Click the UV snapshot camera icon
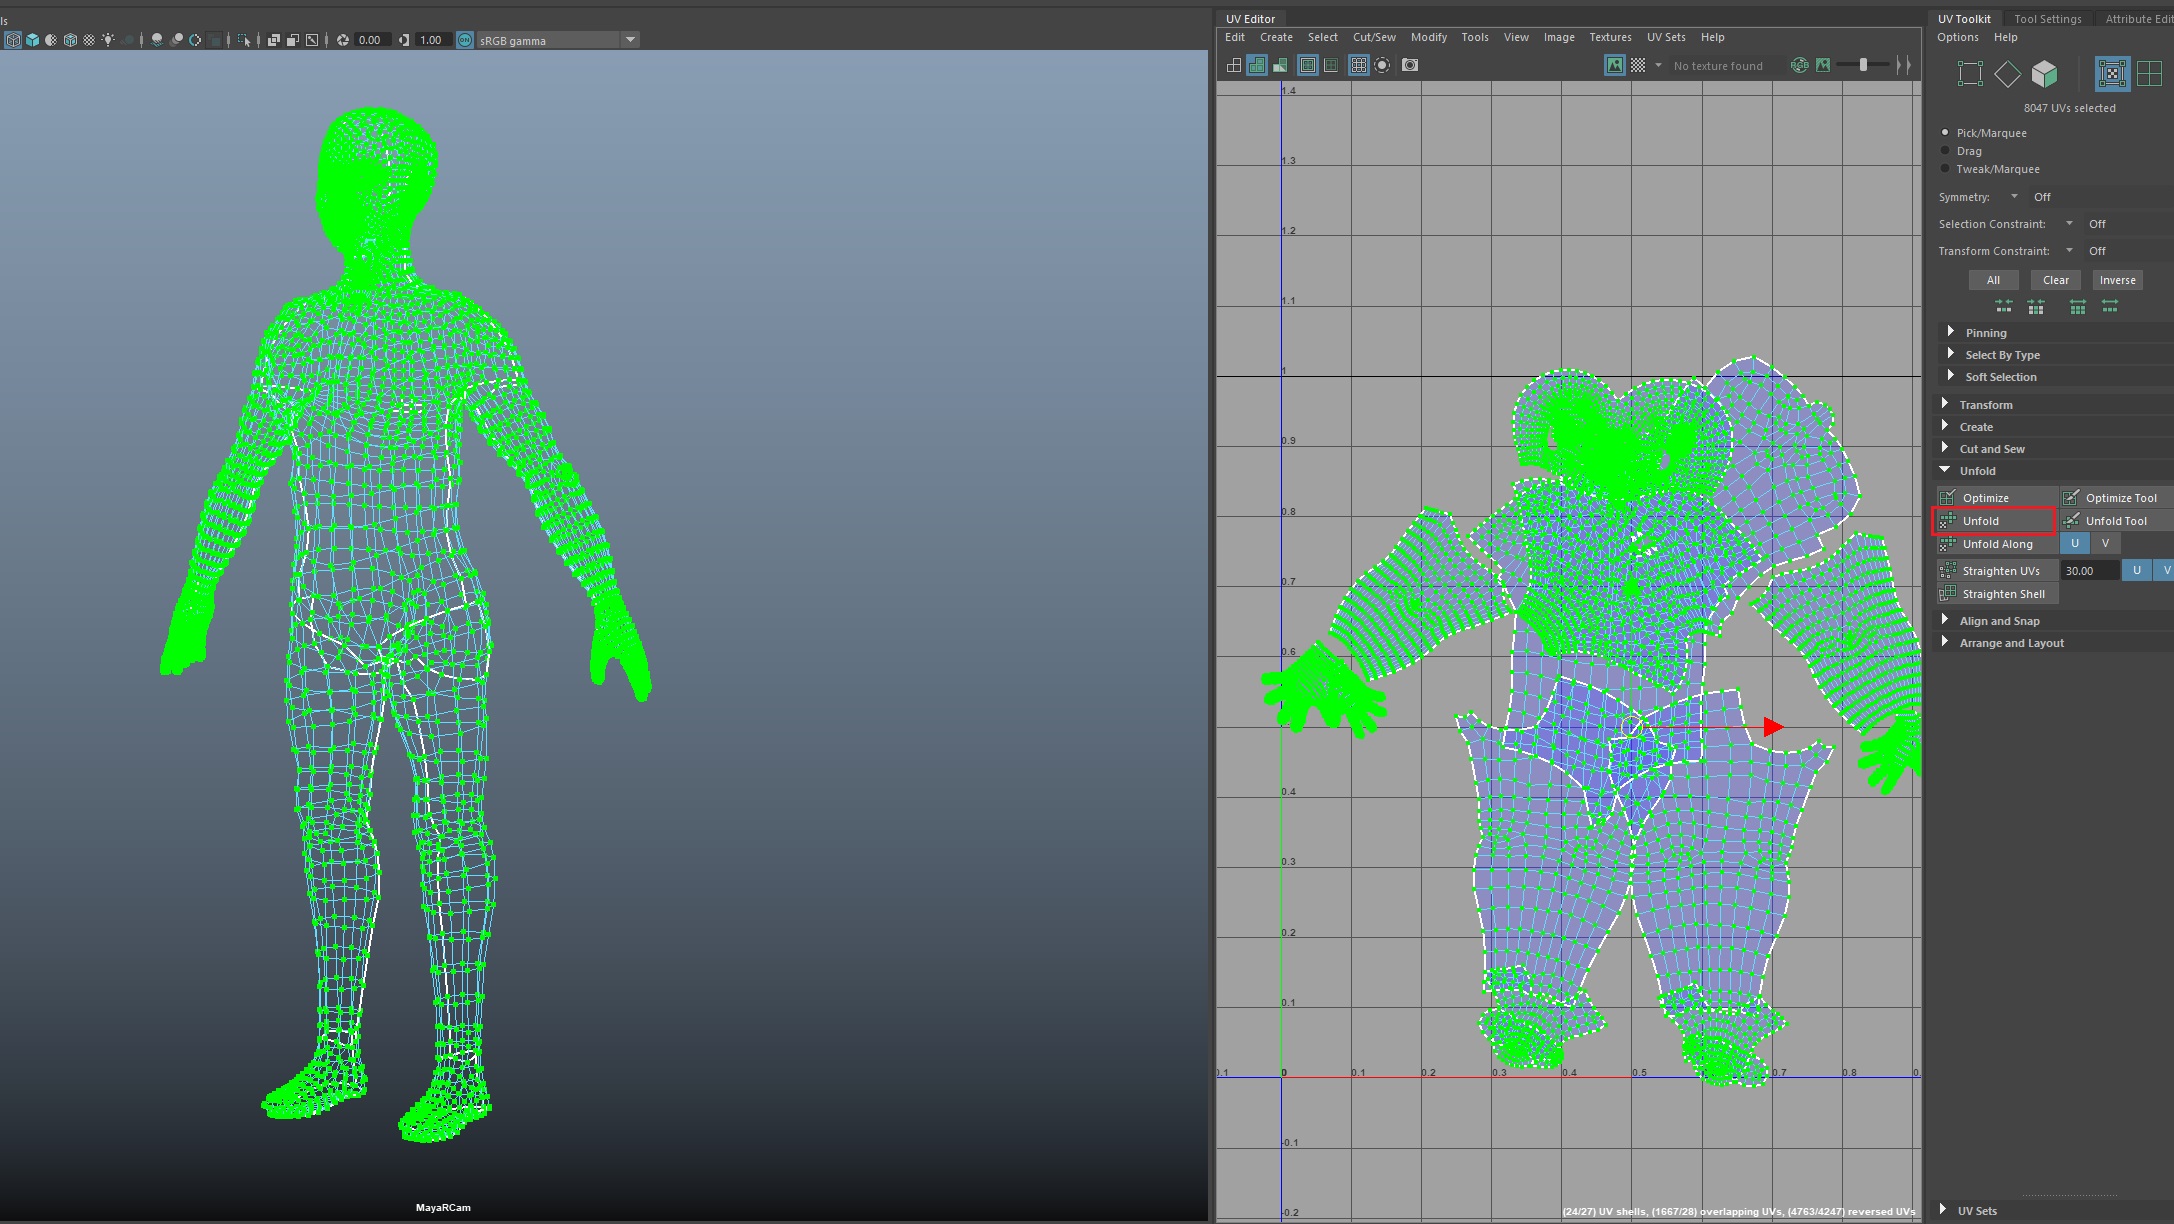The height and width of the screenshot is (1224, 2174). (x=1410, y=65)
